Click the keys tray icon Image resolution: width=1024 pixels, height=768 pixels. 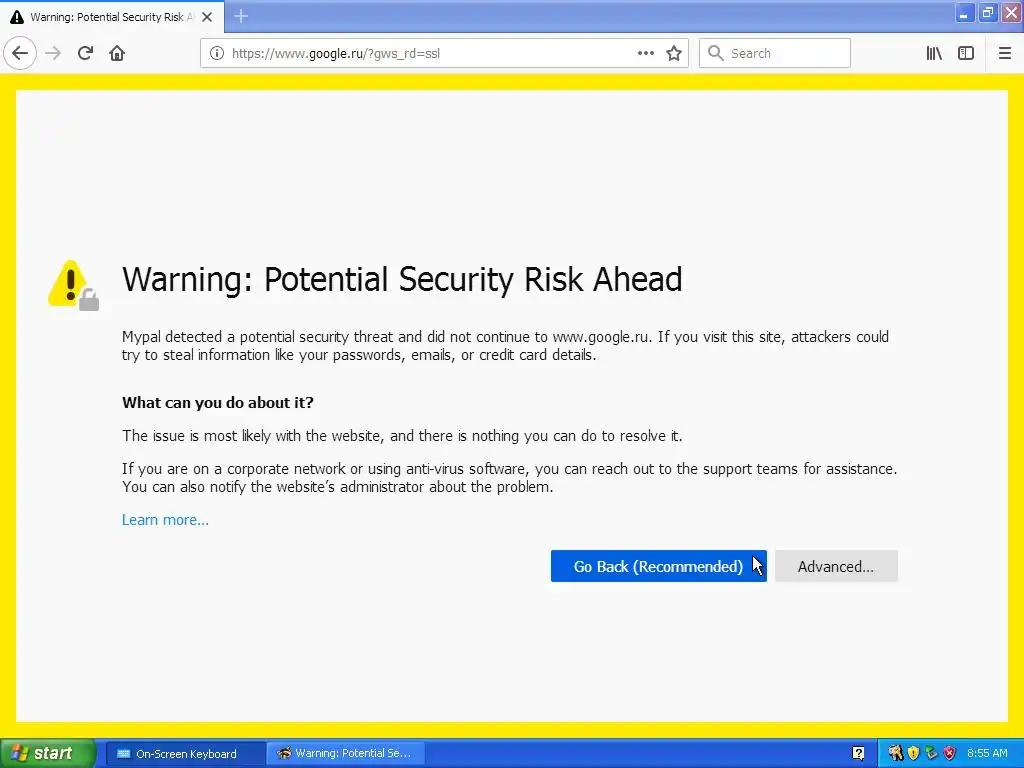(x=895, y=754)
